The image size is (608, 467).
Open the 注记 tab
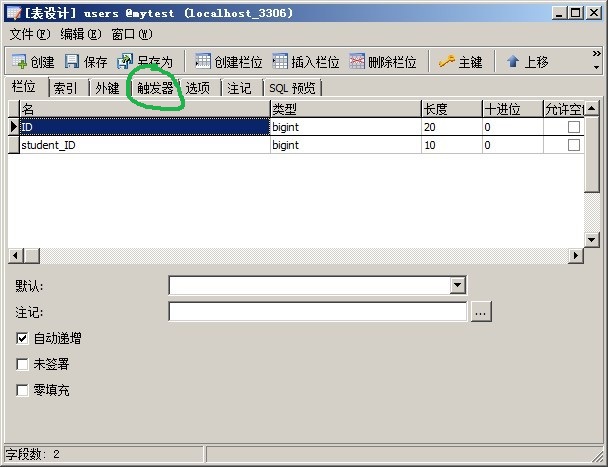[x=239, y=88]
